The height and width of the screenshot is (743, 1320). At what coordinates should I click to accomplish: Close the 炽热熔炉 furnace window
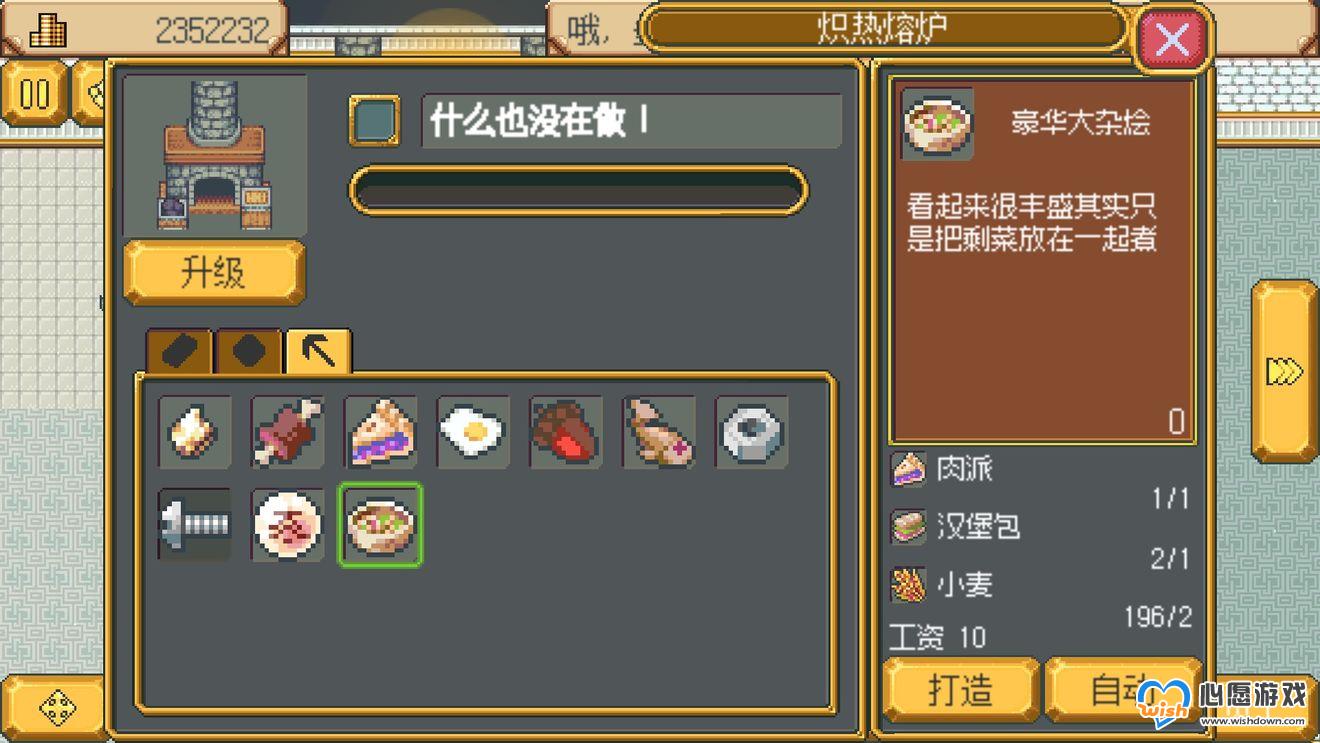[1172, 41]
